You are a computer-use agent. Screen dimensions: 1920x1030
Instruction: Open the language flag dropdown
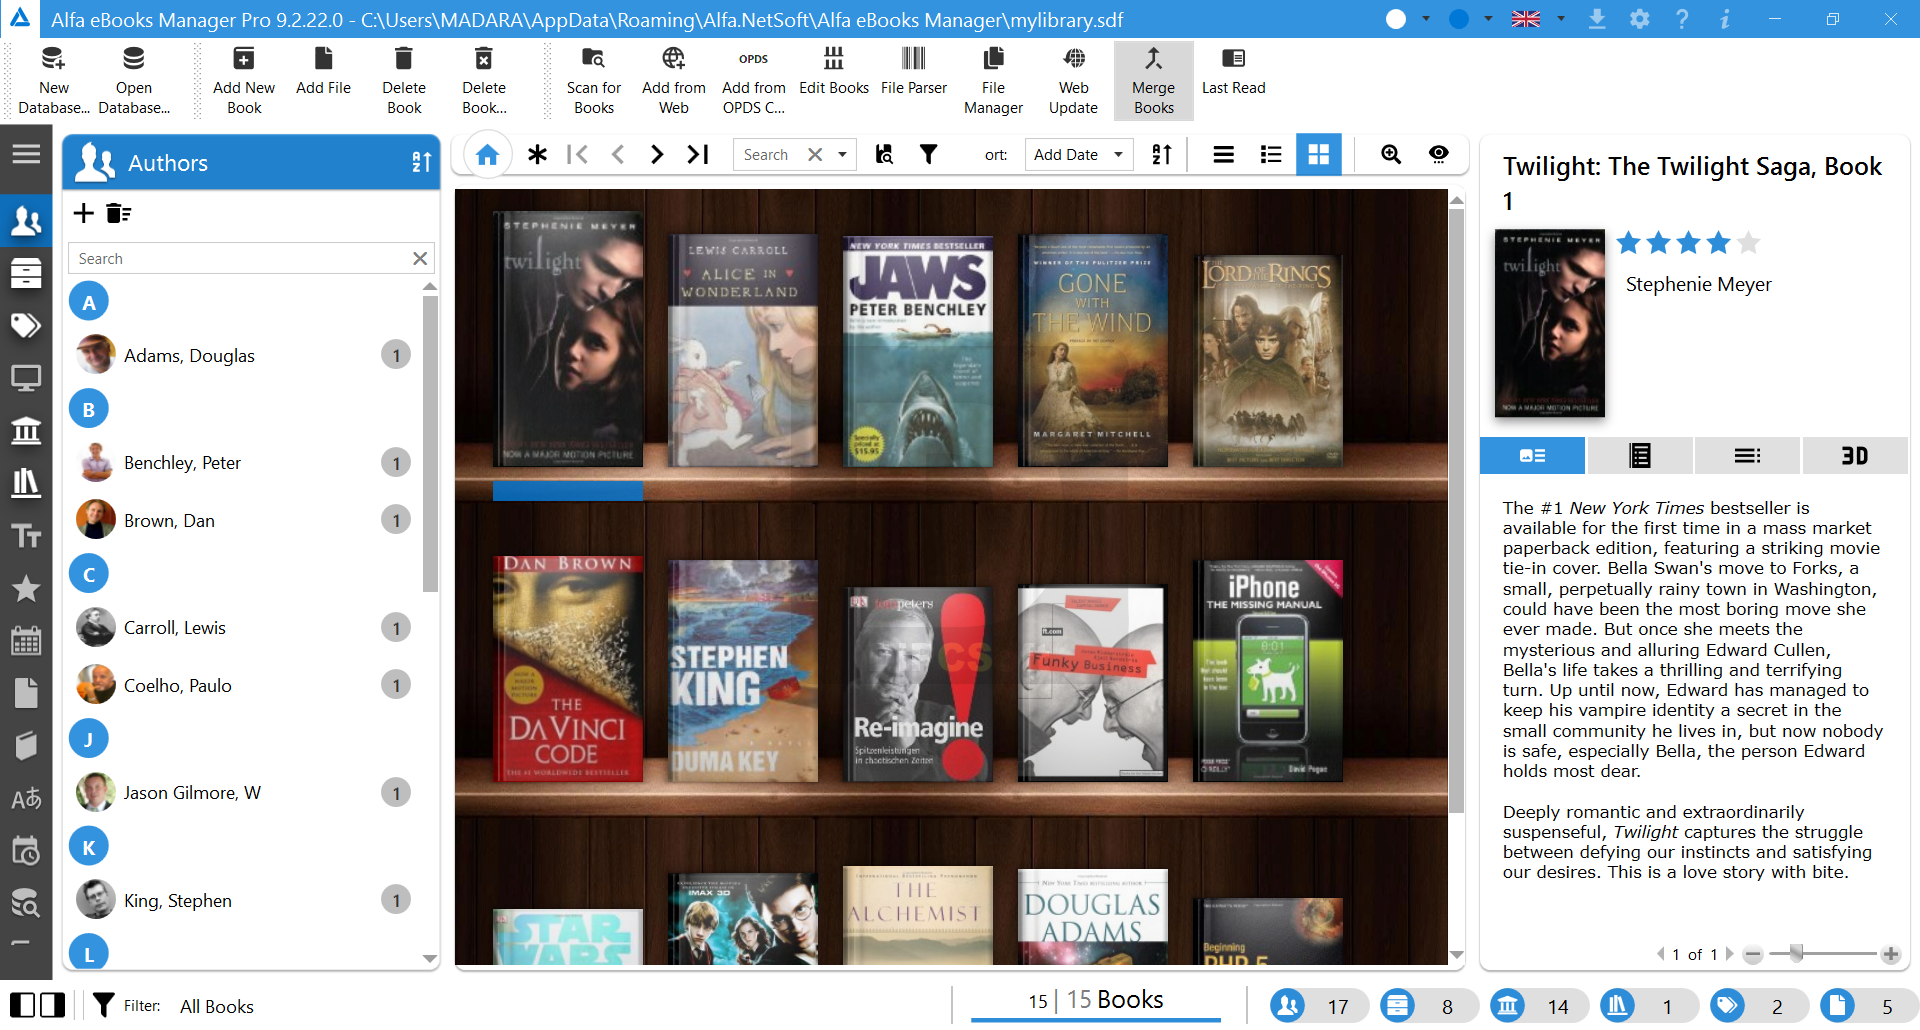click(x=1560, y=19)
